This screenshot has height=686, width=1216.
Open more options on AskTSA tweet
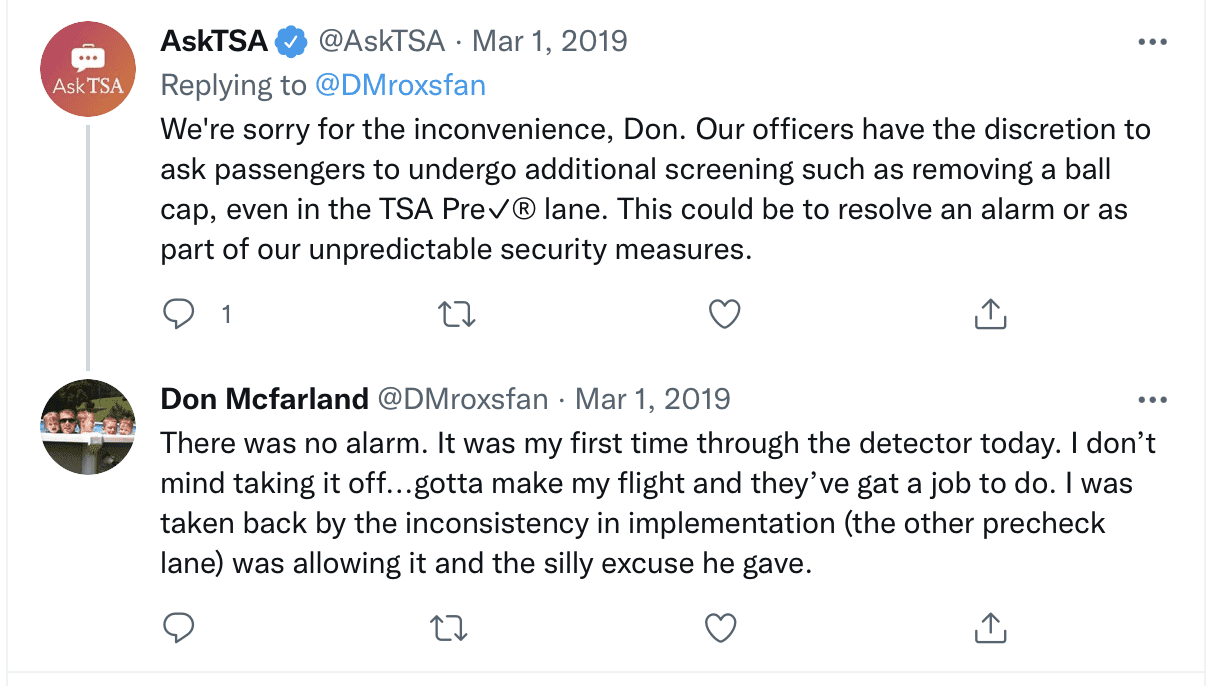(1153, 42)
